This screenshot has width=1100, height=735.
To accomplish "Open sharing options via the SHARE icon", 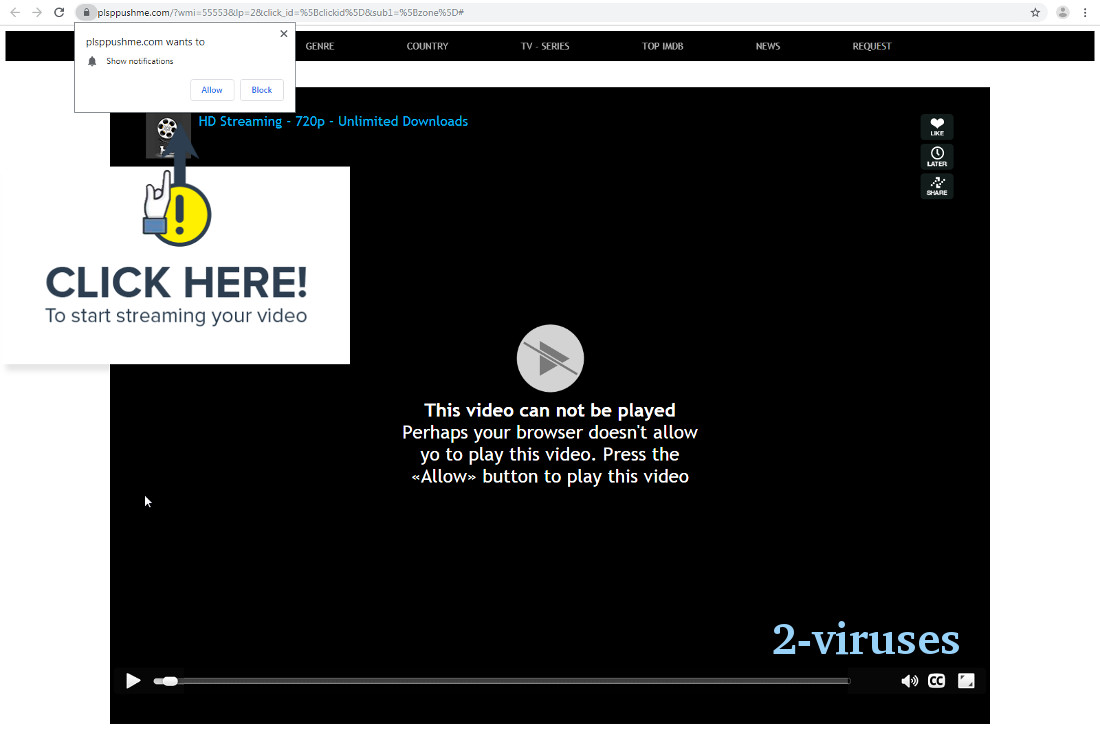I will pos(936,185).
